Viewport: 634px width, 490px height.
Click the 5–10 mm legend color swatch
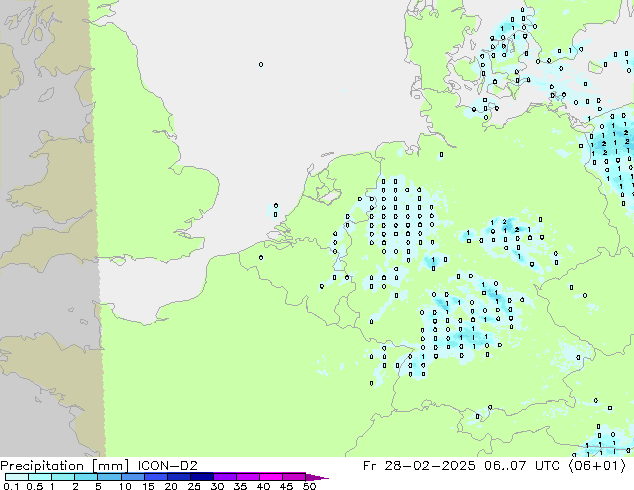pyautogui.click(x=109, y=477)
